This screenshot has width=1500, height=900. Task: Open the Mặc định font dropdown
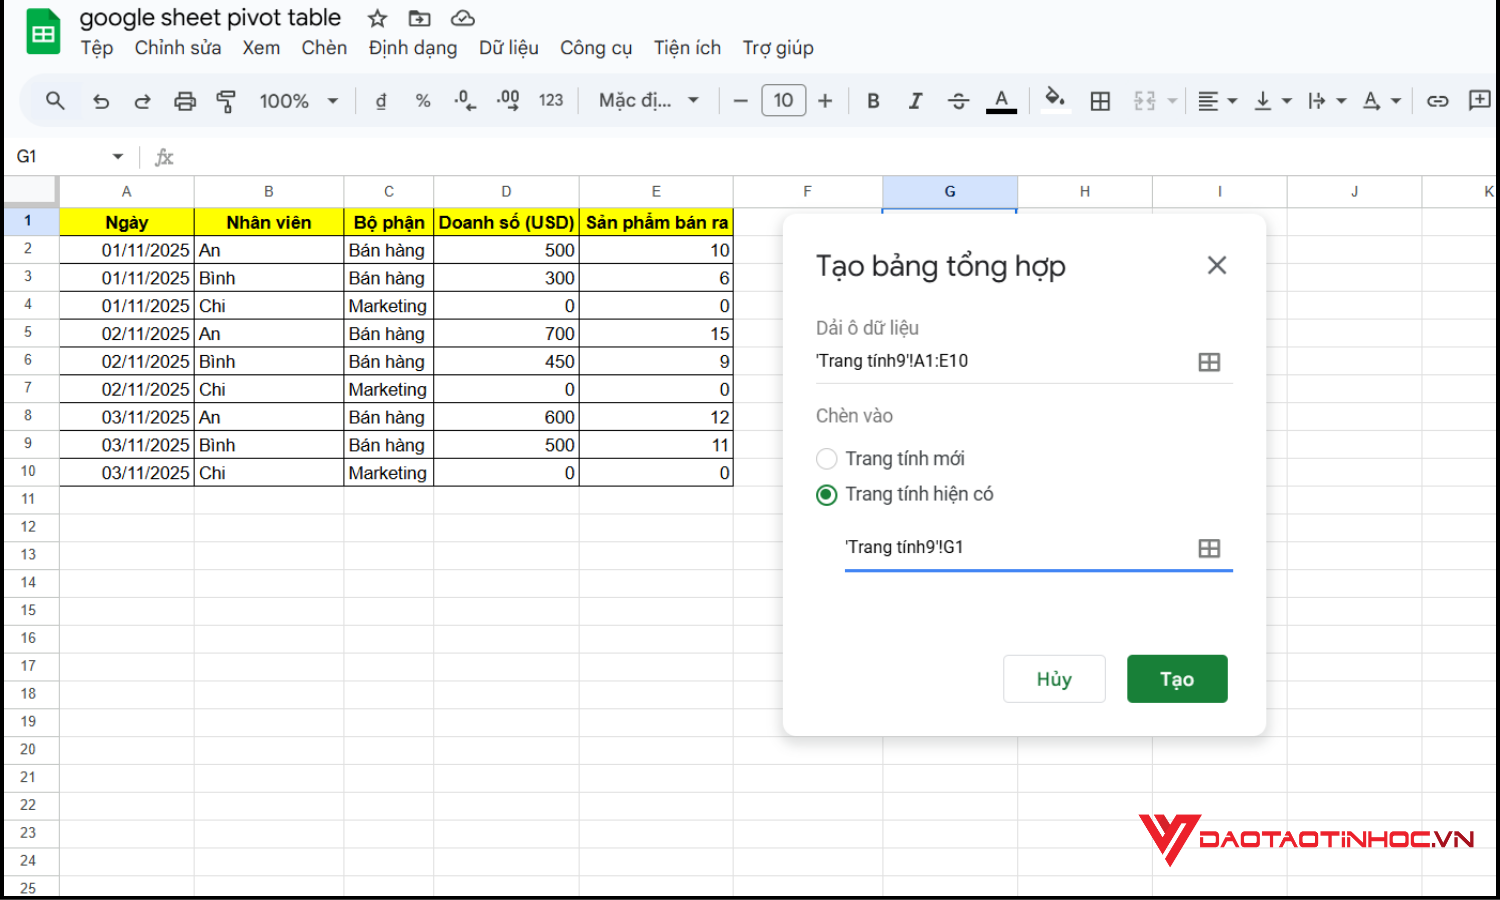pyautogui.click(x=647, y=100)
